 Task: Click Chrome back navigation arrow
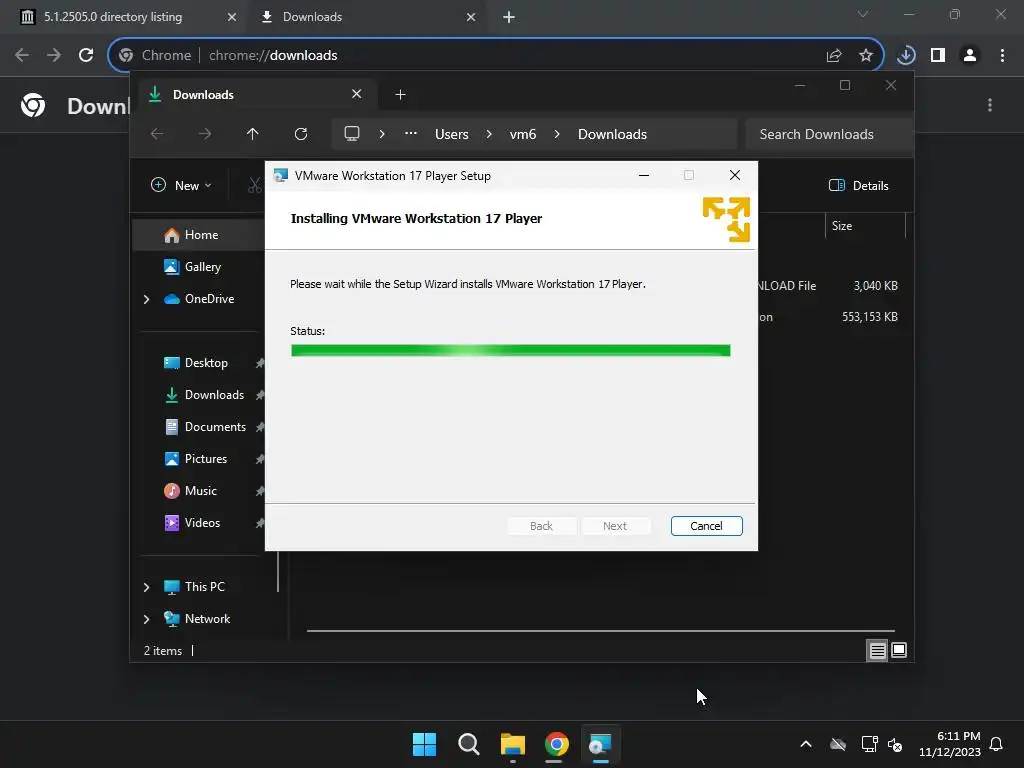(22, 56)
